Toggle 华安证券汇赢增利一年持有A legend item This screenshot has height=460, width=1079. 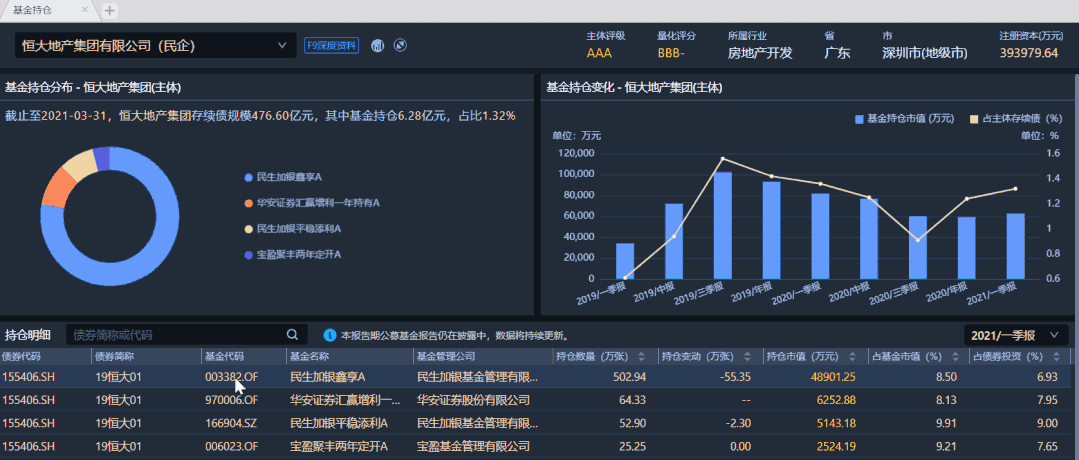(x=312, y=203)
